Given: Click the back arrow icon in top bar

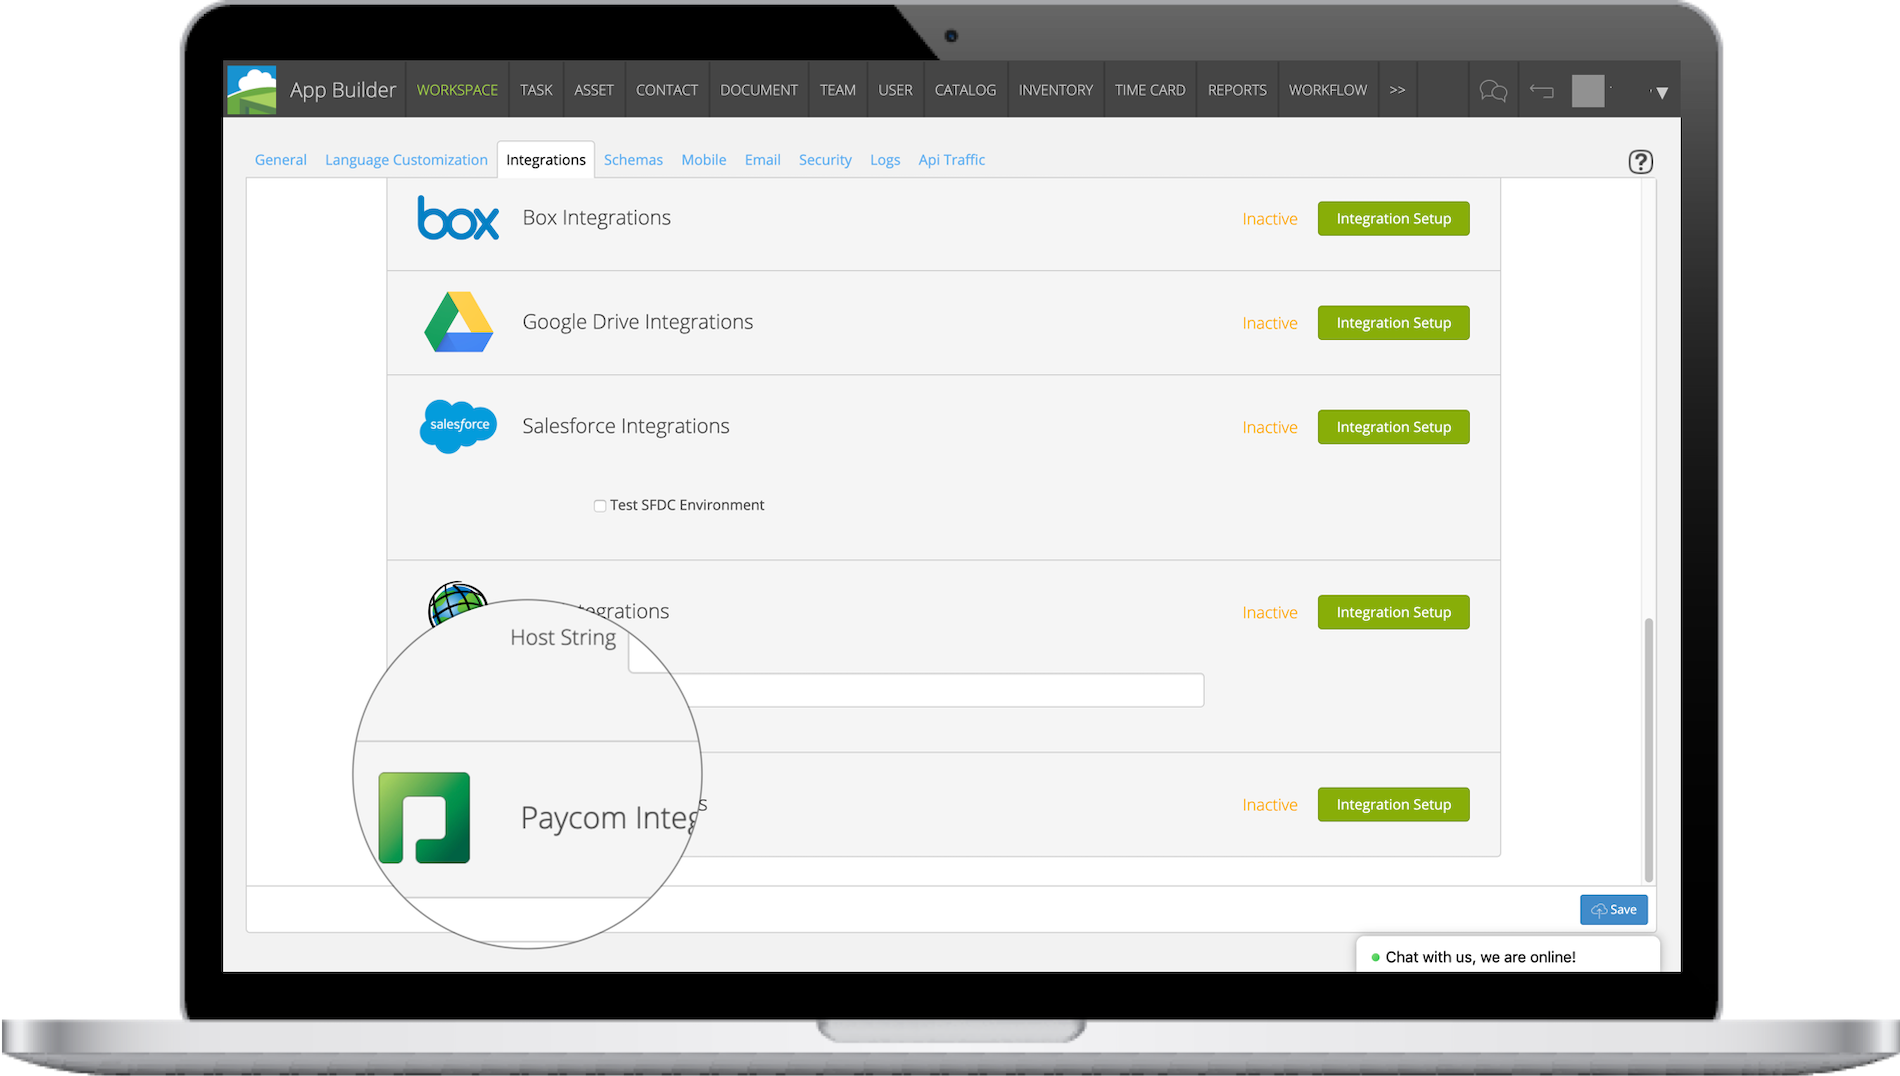Looking at the screenshot, I should click(x=1541, y=90).
